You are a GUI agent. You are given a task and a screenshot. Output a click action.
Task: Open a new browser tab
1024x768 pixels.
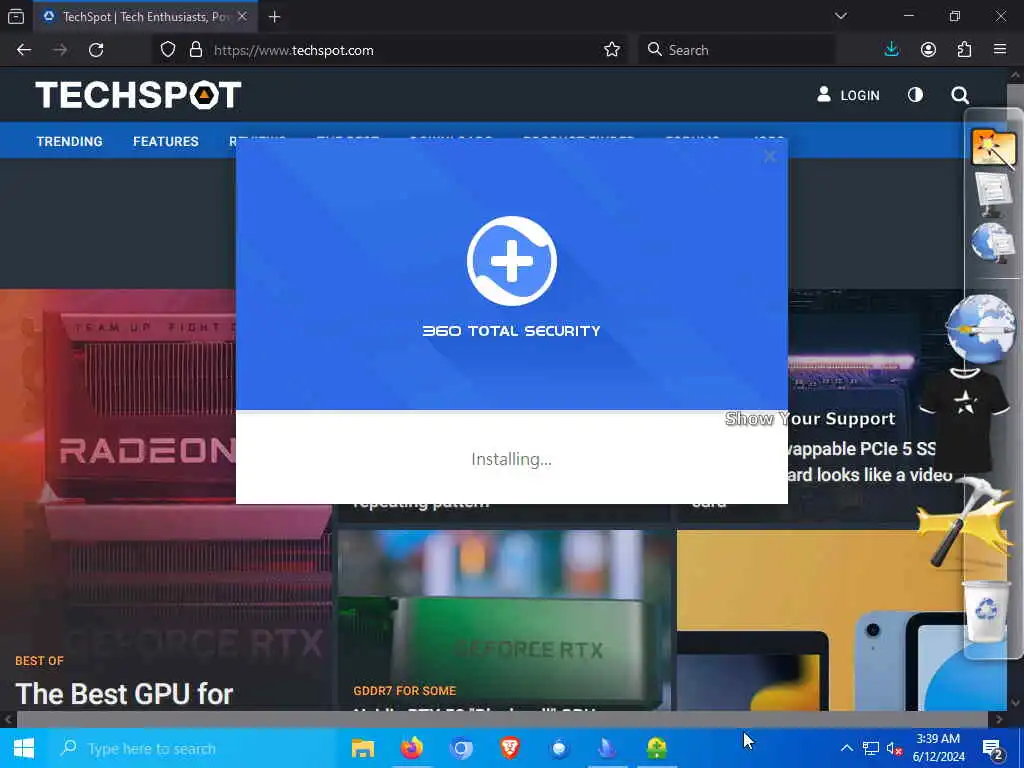click(x=274, y=17)
